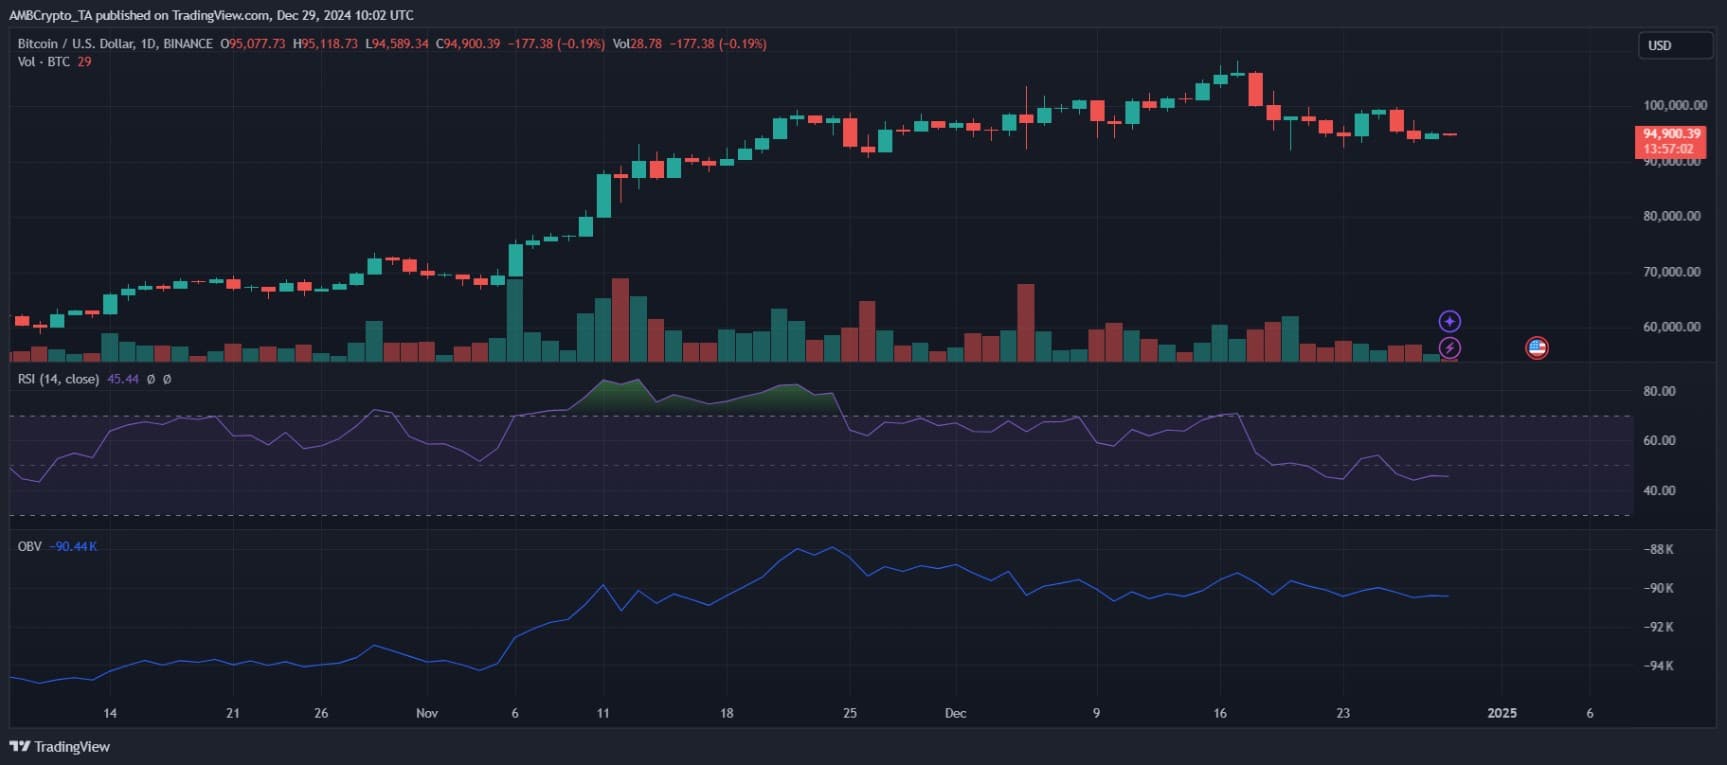Click the RSI 60.00 scale label

pyautogui.click(x=1659, y=441)
